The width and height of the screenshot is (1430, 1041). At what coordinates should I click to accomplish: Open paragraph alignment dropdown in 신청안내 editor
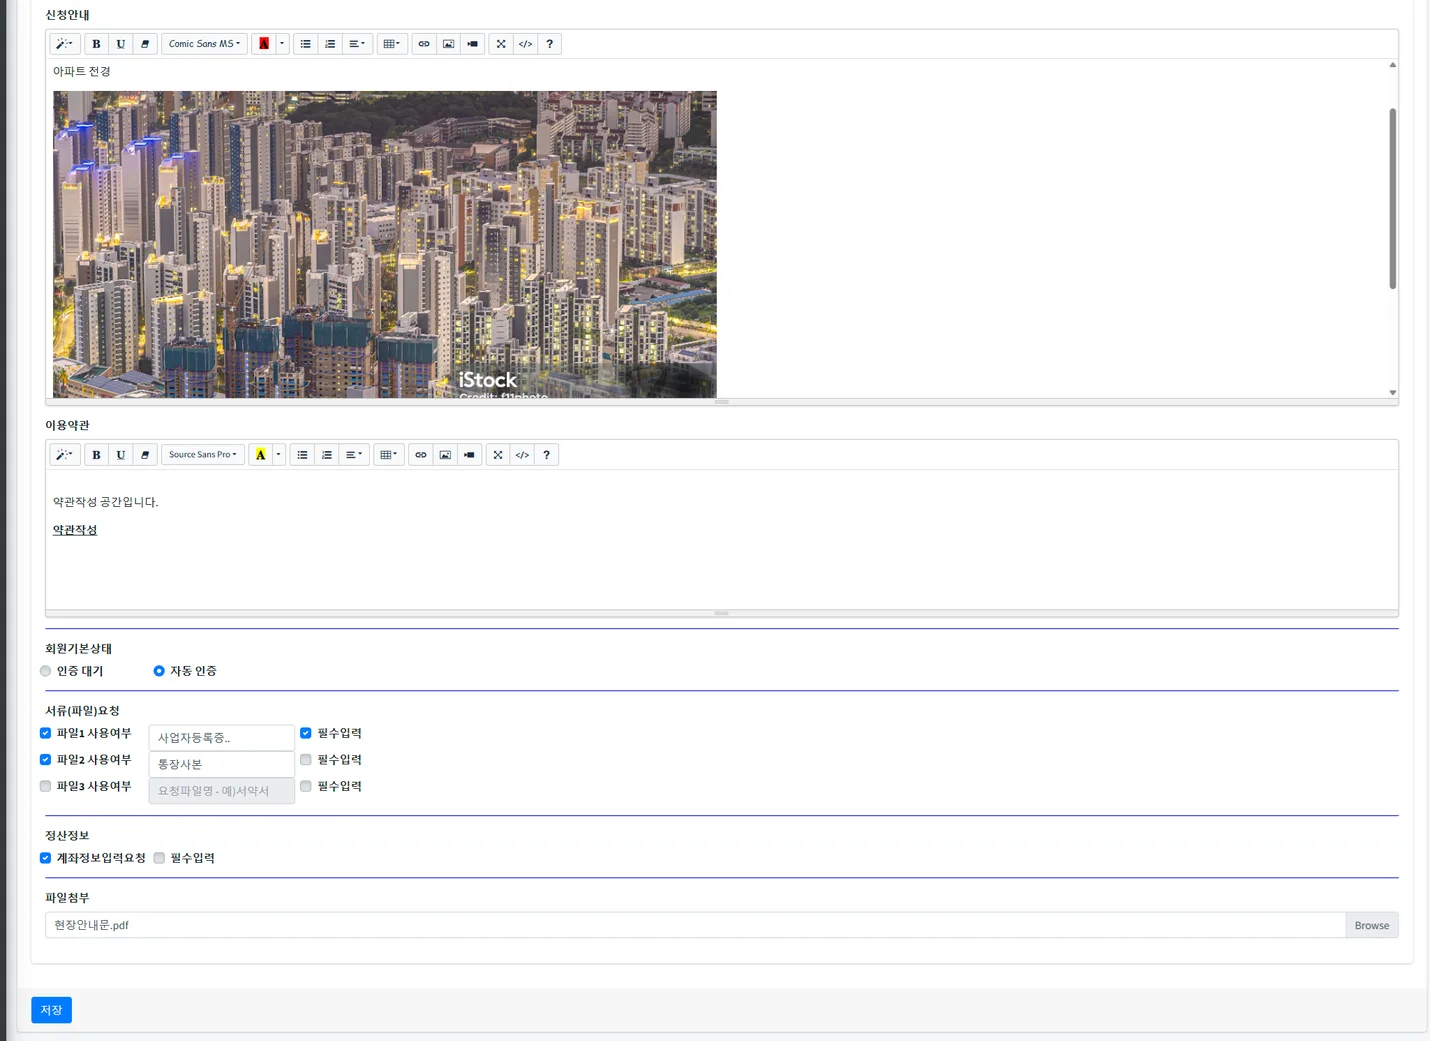click(x=357, y=44)
